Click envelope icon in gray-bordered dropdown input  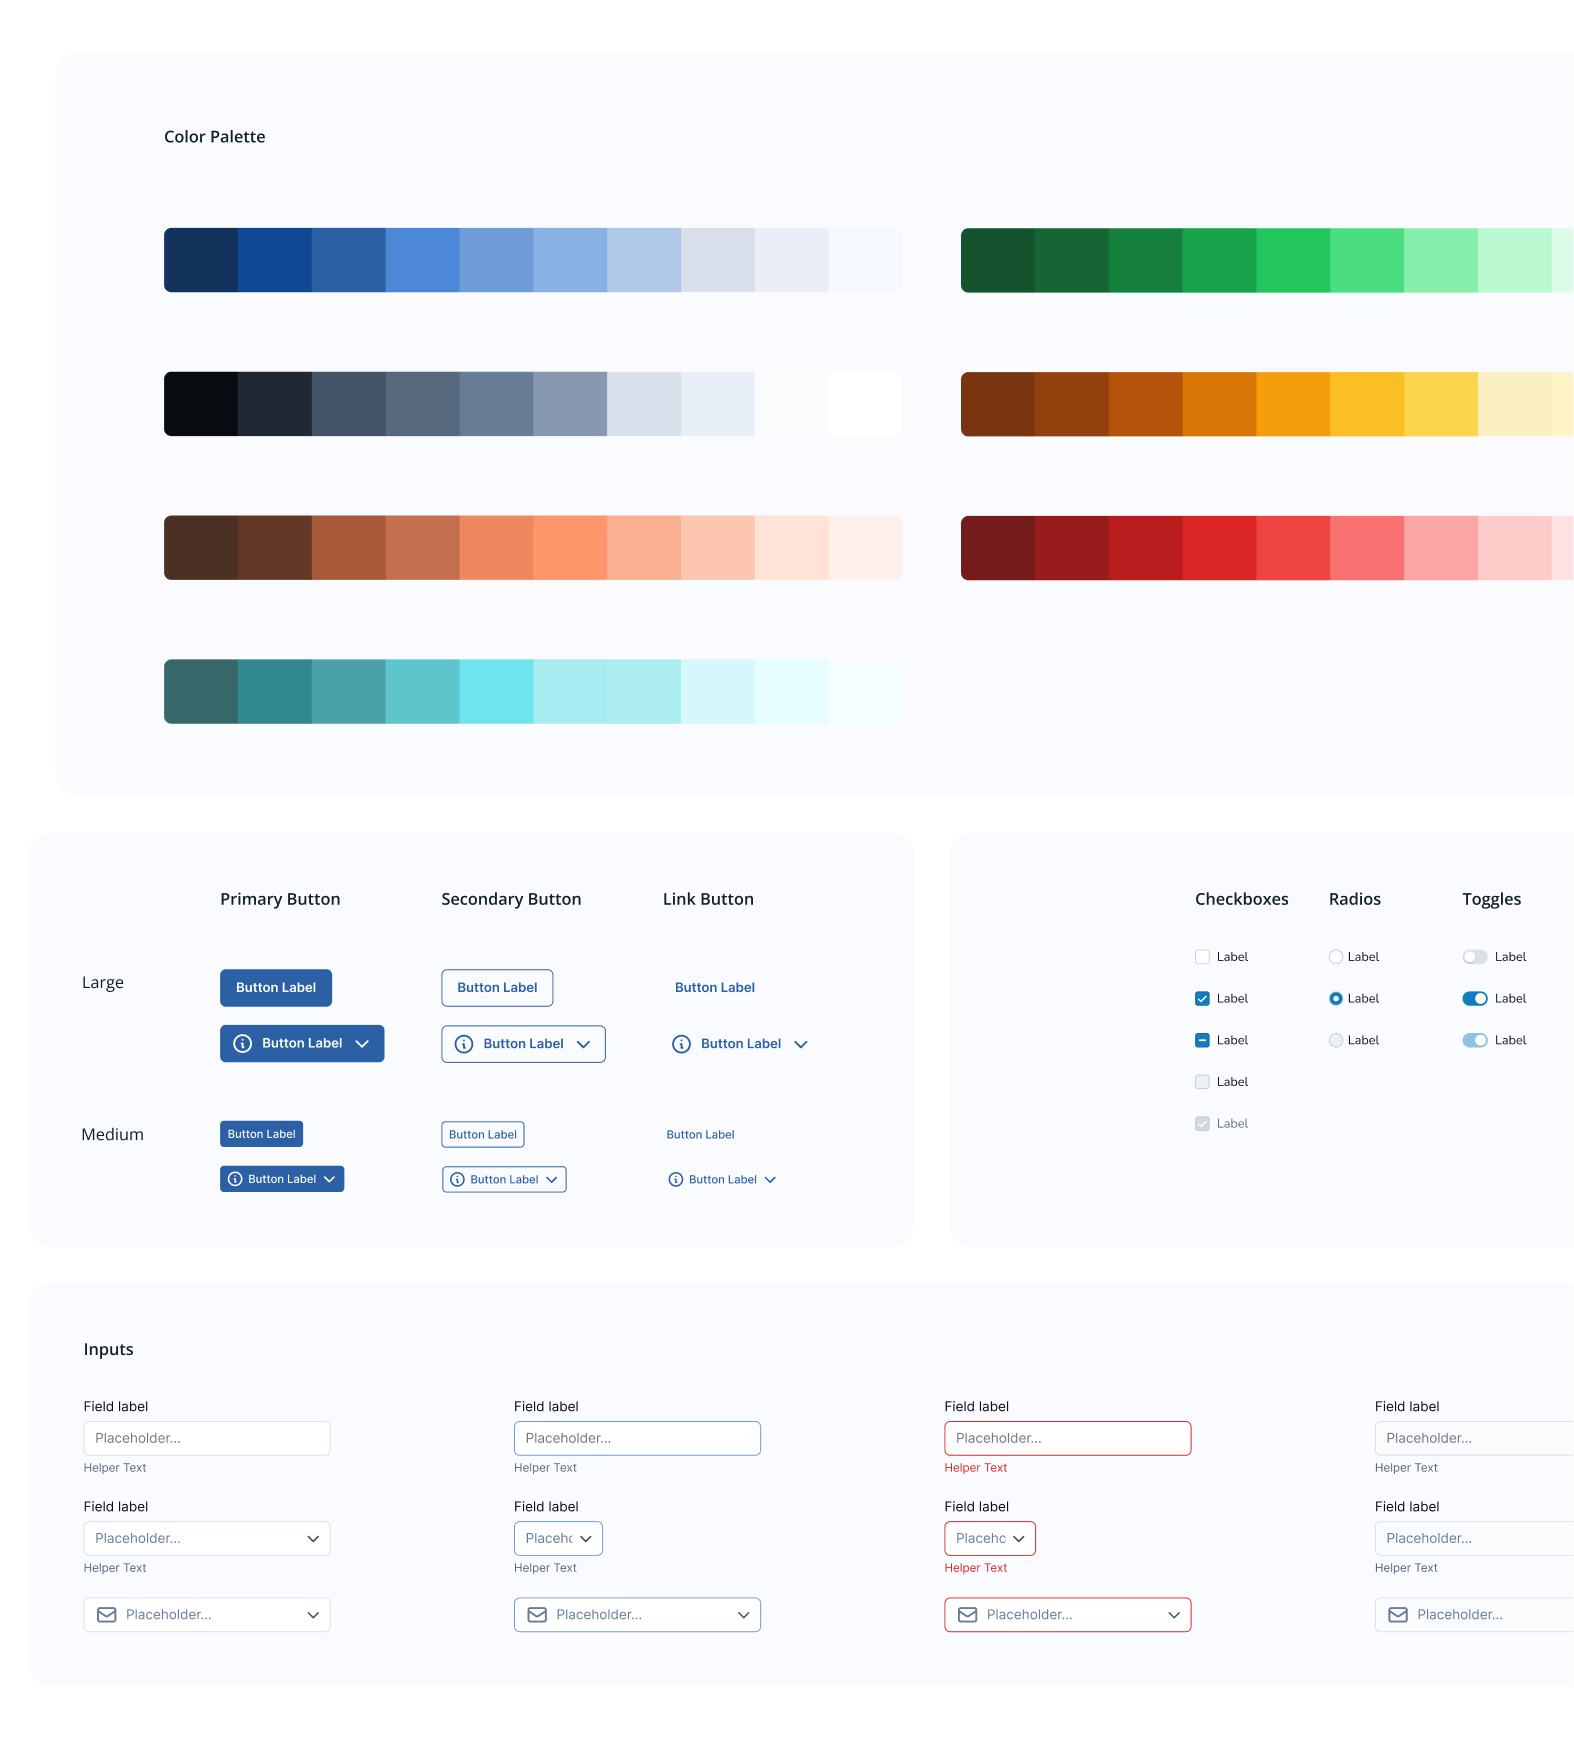pyautogui.click(x=106, y=1615)
